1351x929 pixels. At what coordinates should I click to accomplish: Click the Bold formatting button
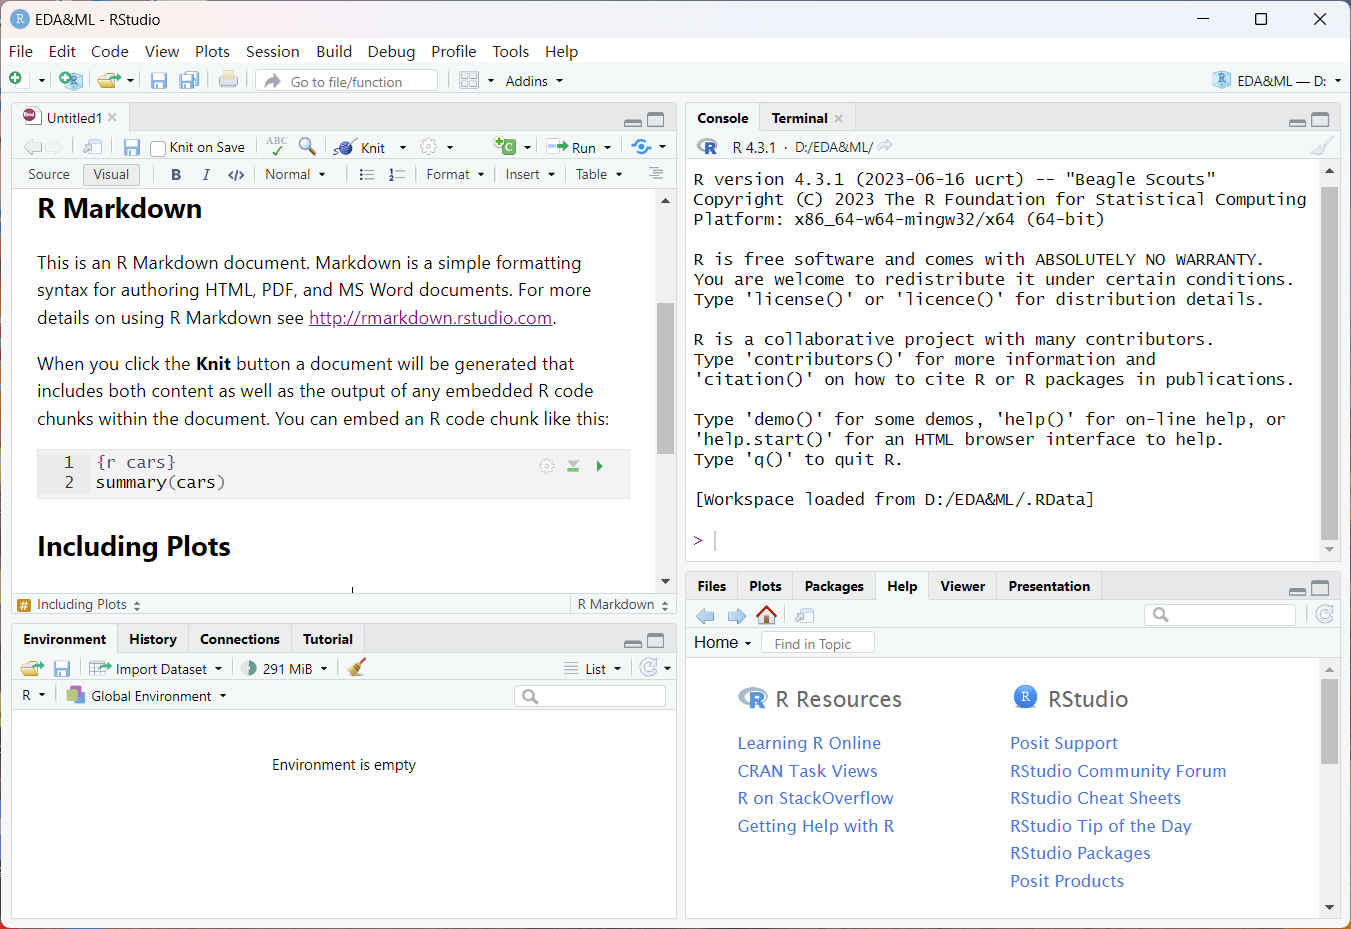176,174
